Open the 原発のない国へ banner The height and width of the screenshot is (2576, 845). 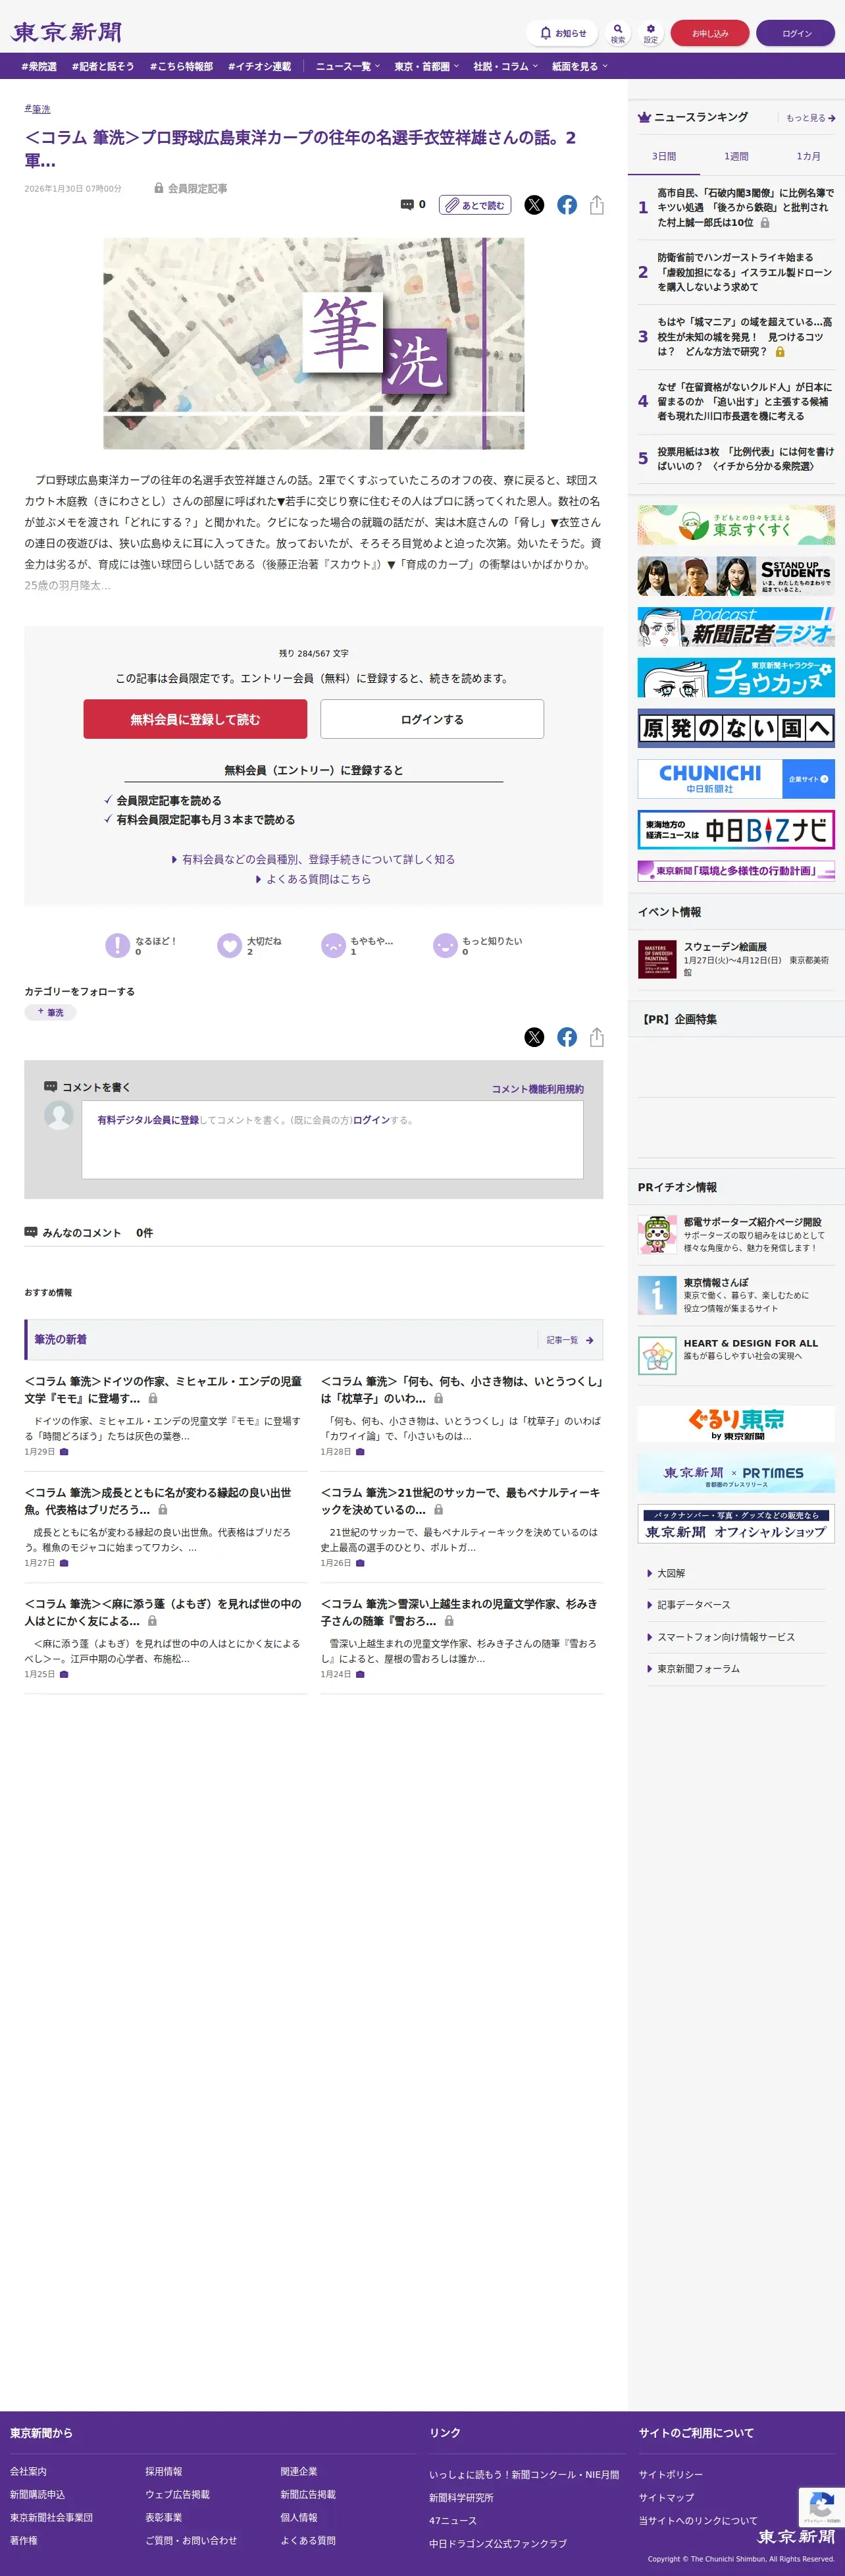point(736,728)
